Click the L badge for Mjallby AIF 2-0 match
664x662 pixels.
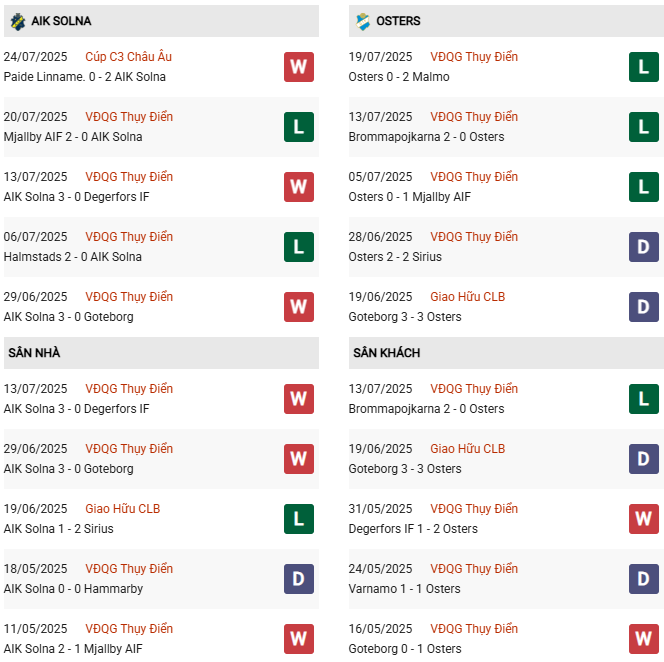click(x=298, y=127)
